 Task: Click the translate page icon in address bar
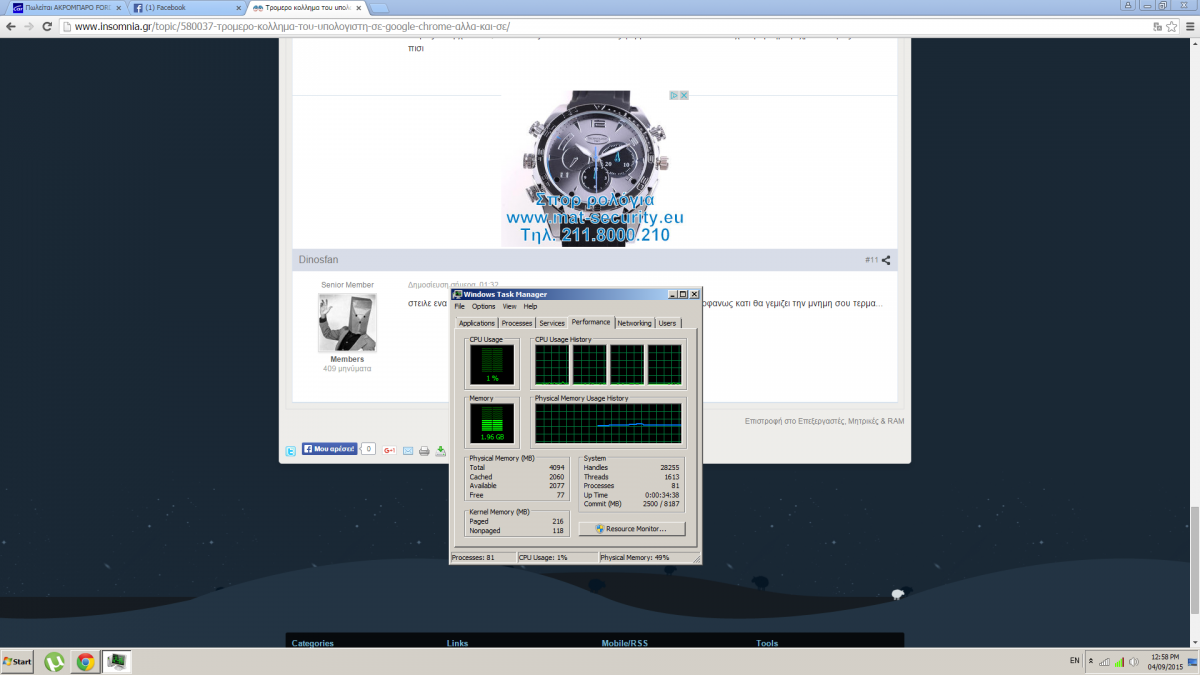(1157, 26)
